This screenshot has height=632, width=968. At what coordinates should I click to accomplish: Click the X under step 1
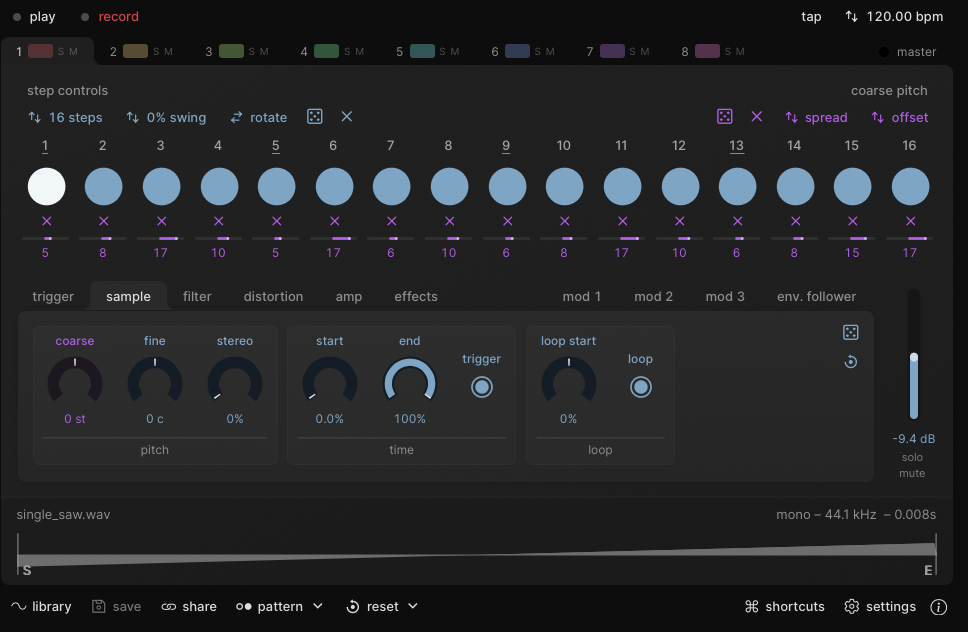(46, 221)
